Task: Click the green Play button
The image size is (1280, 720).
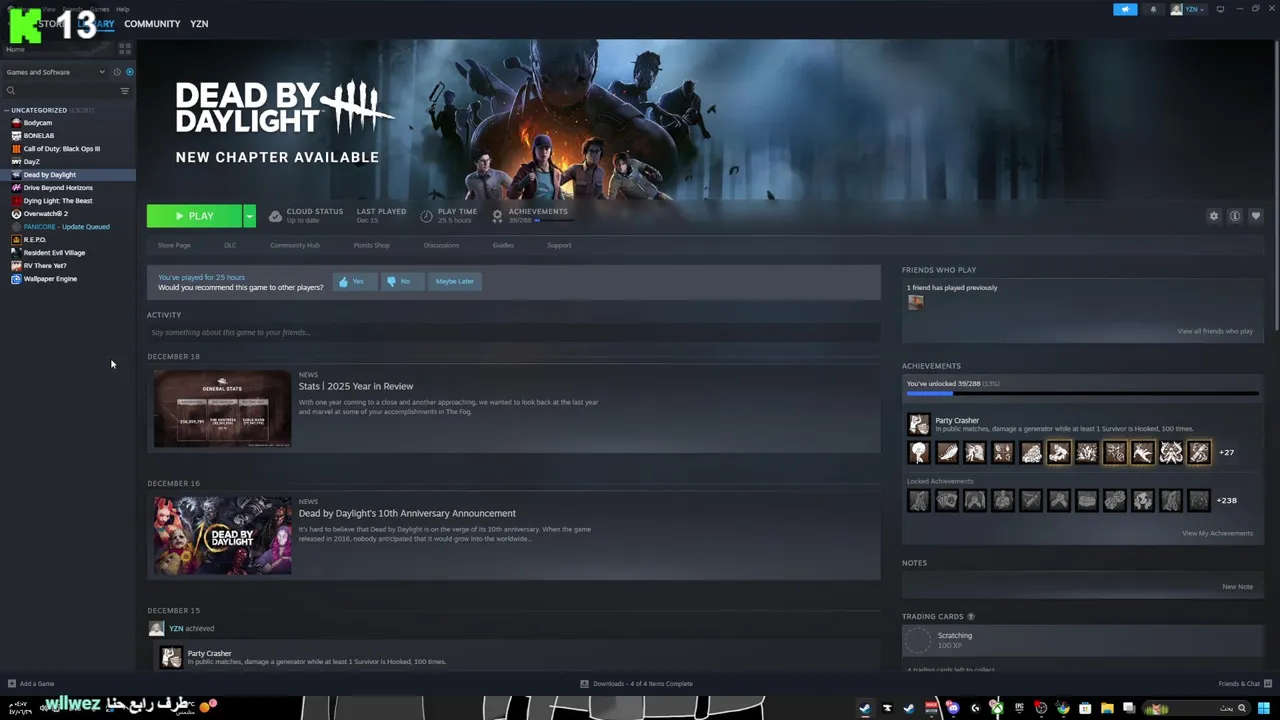Action: 194,216
